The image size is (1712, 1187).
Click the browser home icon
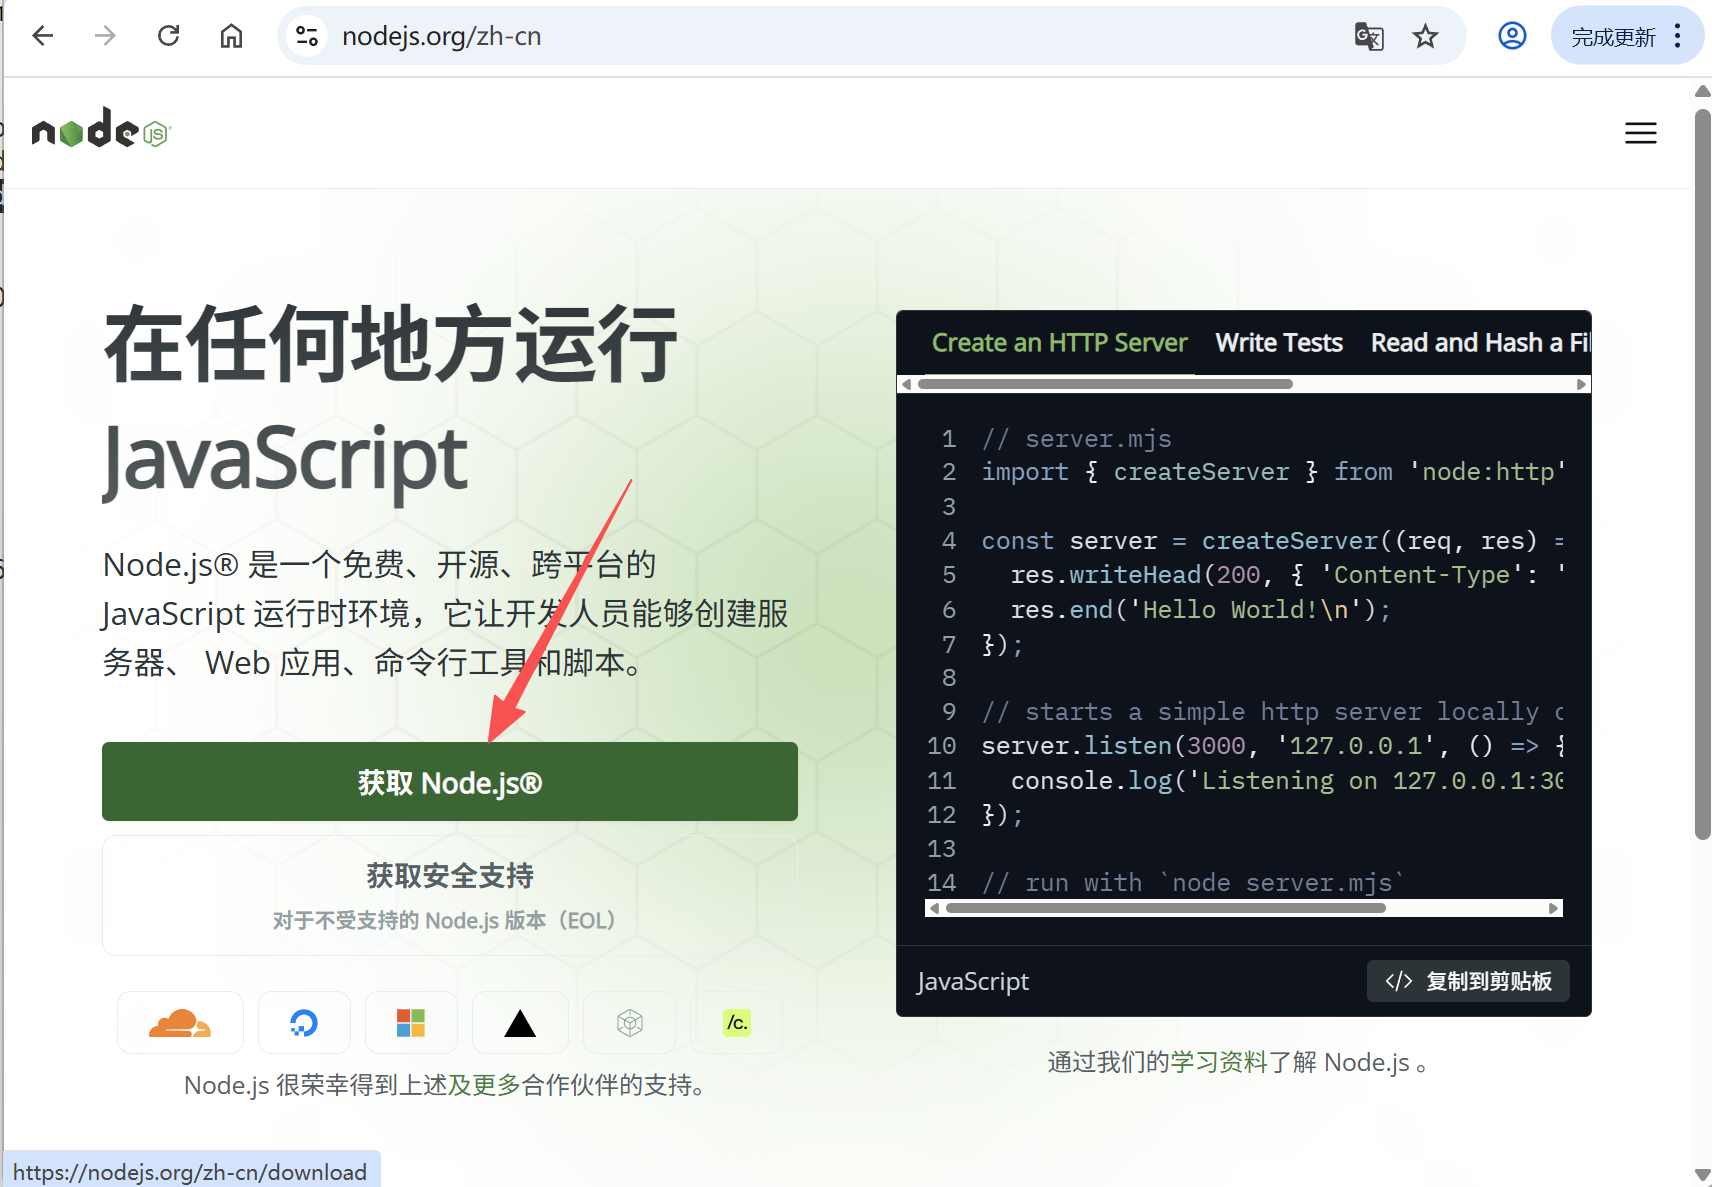click(231, 35)
